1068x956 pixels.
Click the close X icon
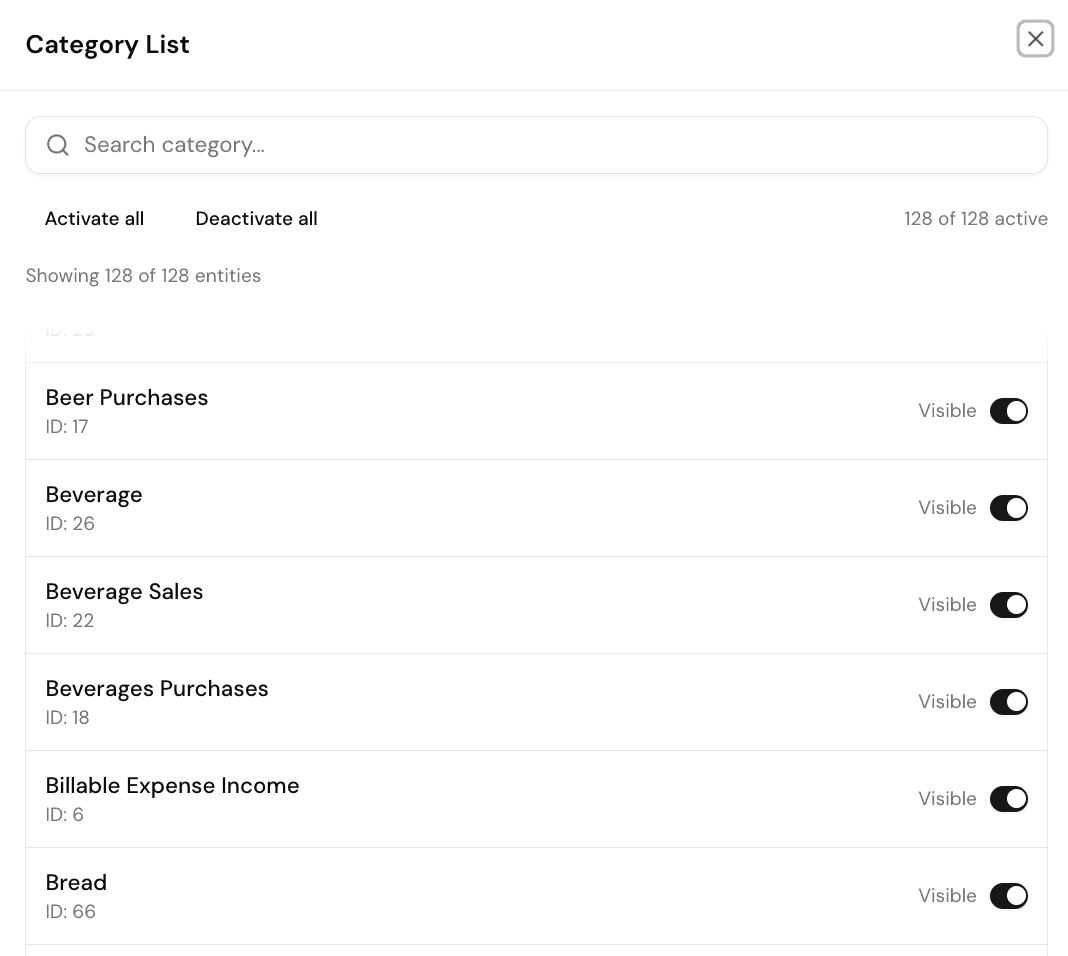1036,39
